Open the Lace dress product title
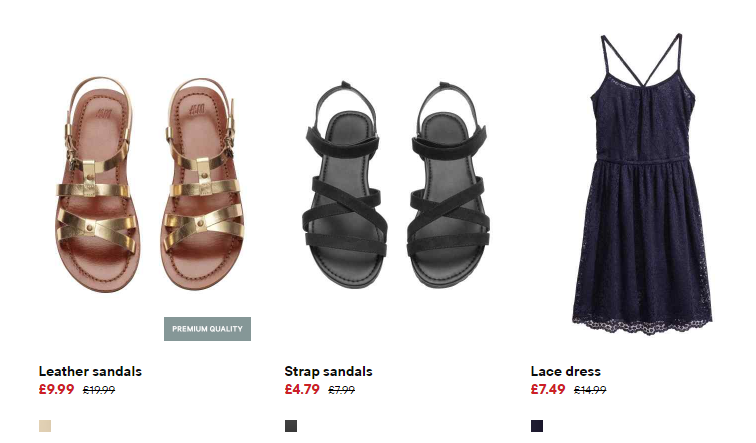756x443 pixels. tap(566, 371)
